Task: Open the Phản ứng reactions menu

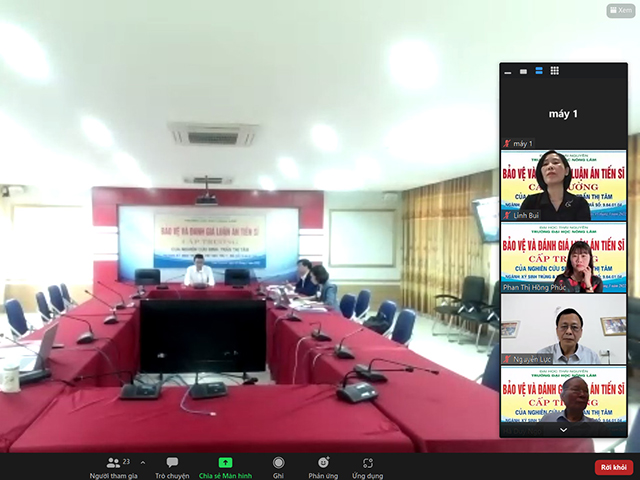Action: tap(323, 467)
